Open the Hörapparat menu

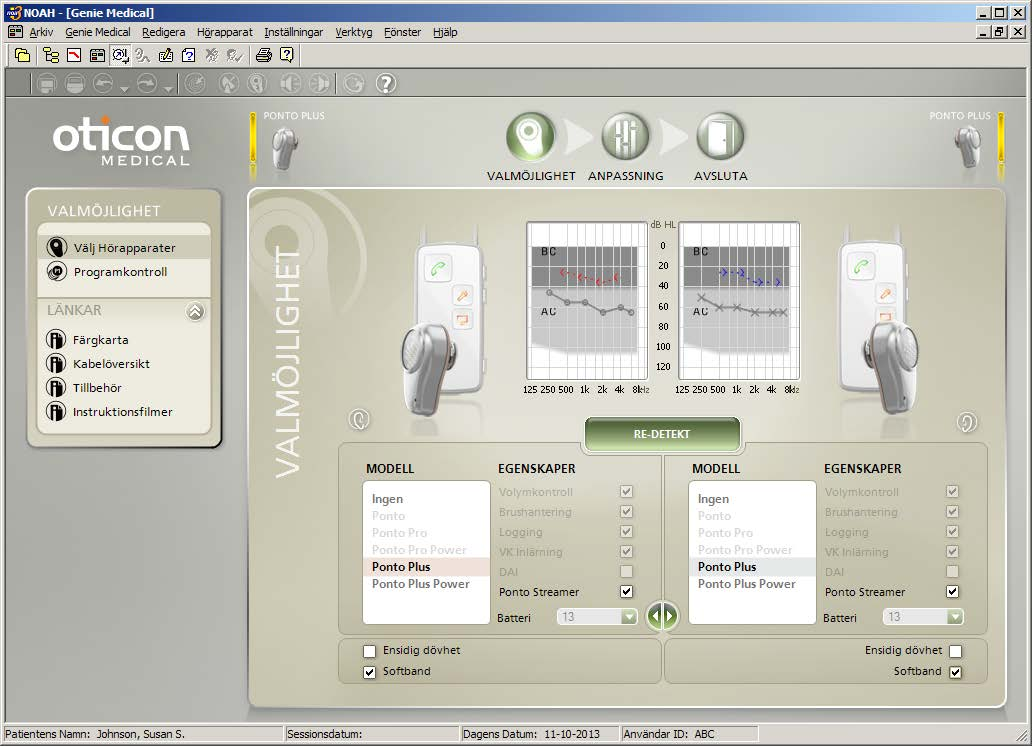tap(224, 32)
